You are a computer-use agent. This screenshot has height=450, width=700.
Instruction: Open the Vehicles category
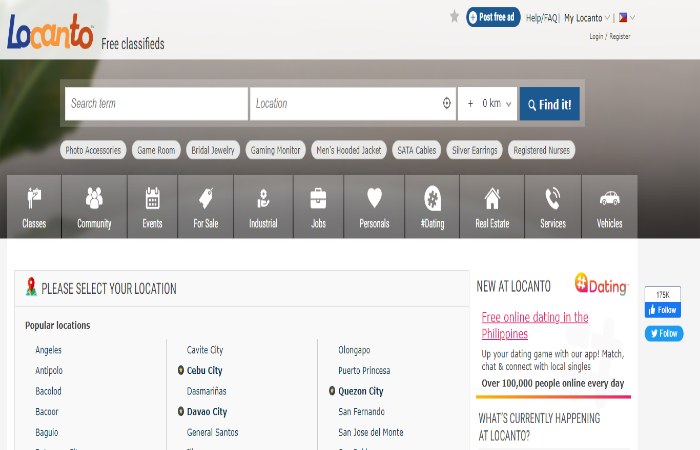[610, 207]
